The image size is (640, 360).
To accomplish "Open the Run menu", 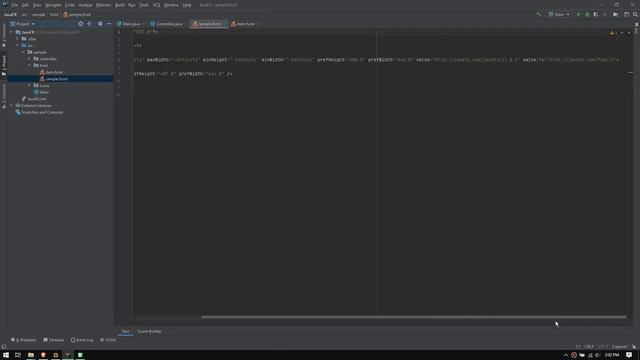I will (x=131, y=5).
